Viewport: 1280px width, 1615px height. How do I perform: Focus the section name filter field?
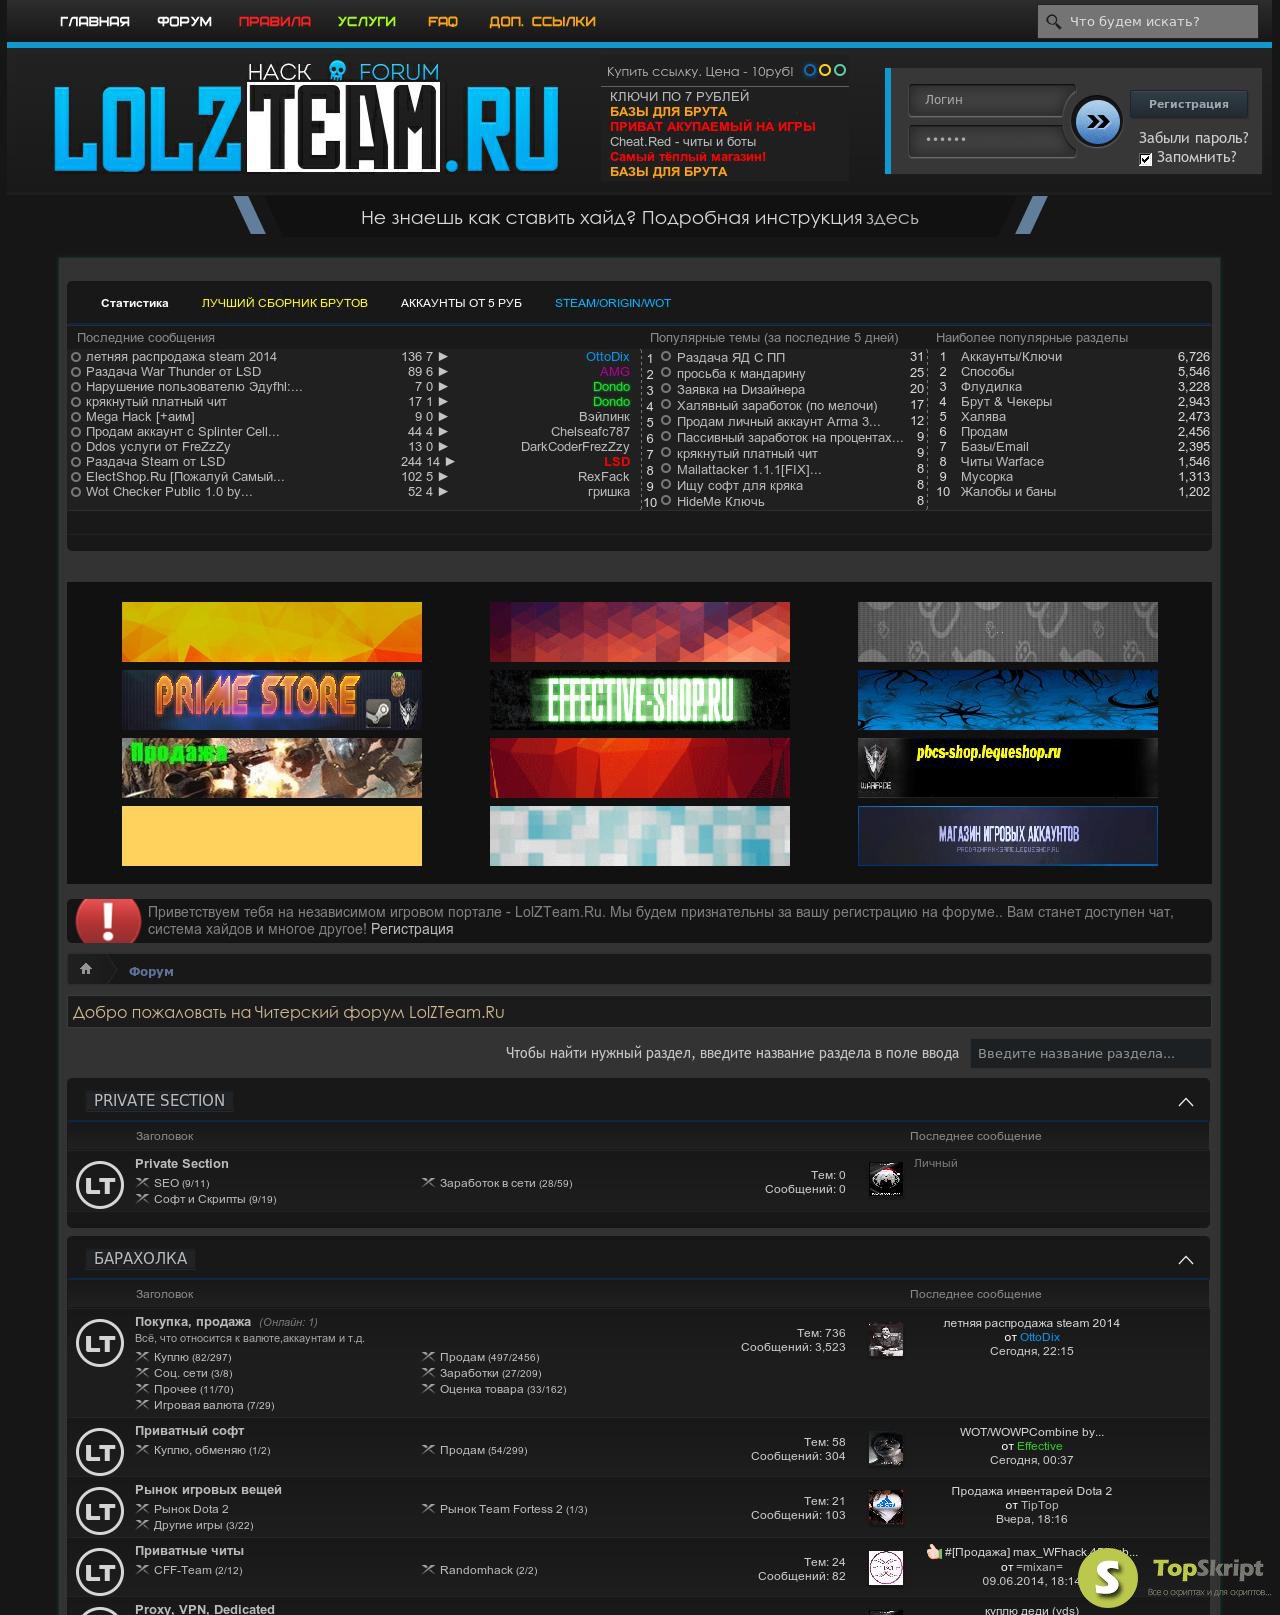tap(1091, 1053)
